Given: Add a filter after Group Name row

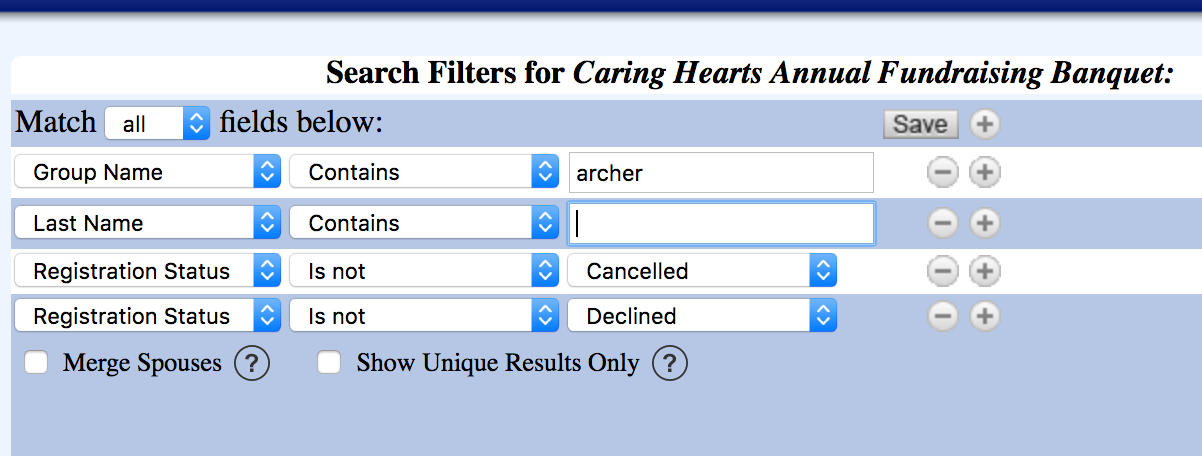Looking at the screenshot, I should click(x=985, y=173).
